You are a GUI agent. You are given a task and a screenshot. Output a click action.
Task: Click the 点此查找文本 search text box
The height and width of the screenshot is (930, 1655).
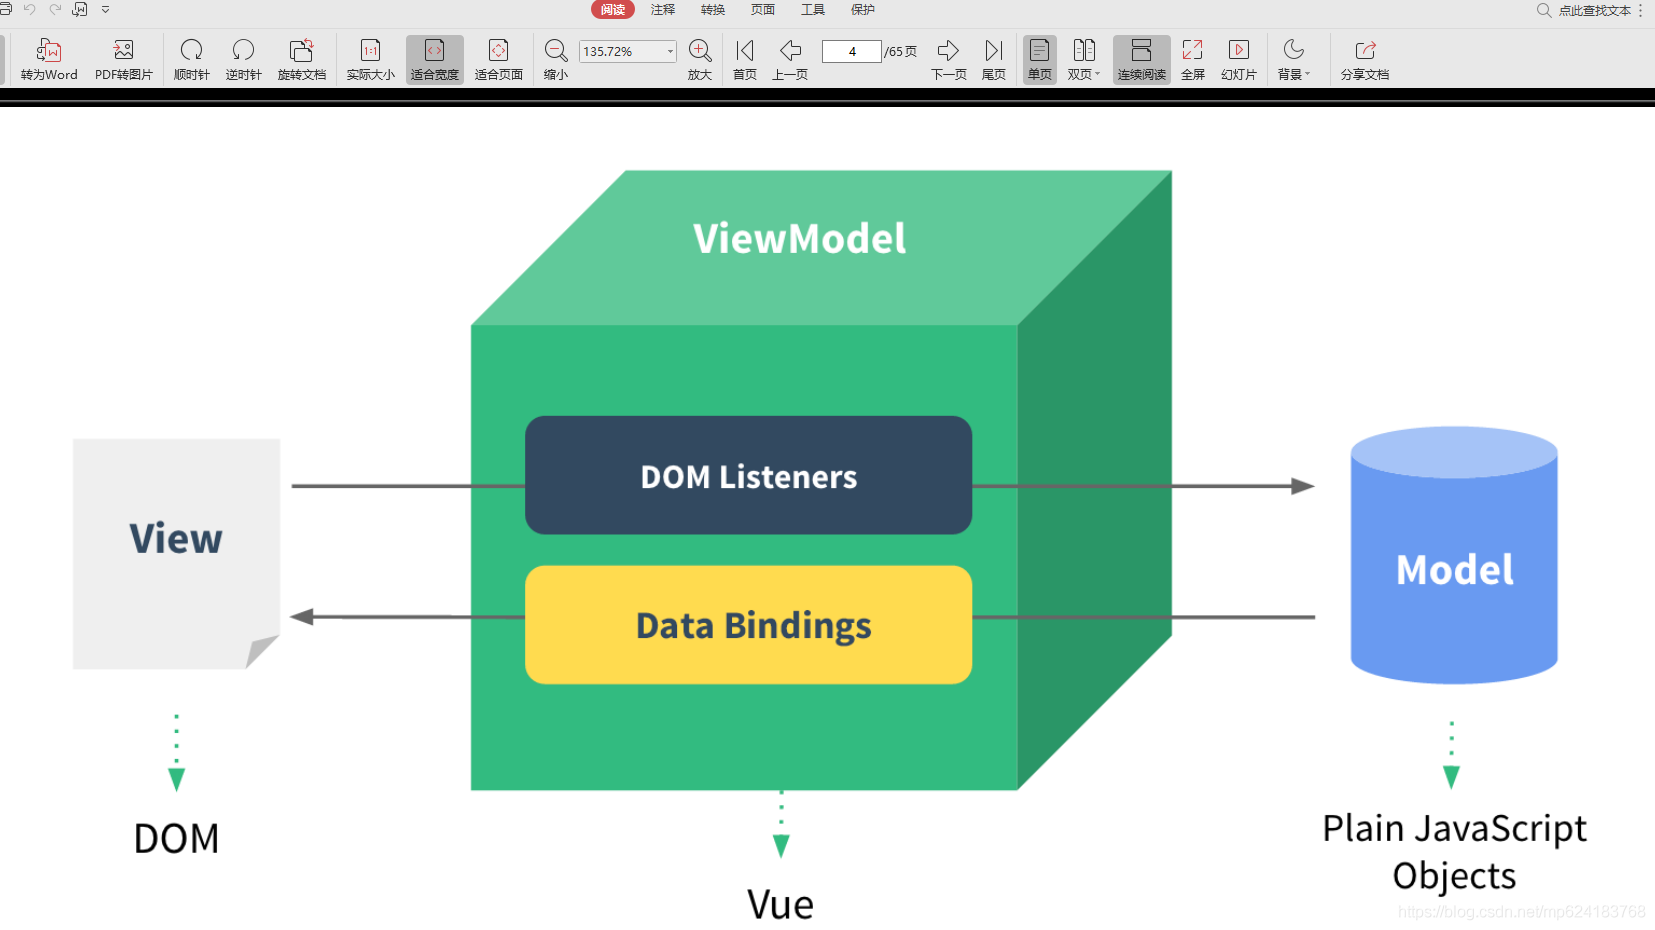pyautogui.click(x=1594, y=11)
